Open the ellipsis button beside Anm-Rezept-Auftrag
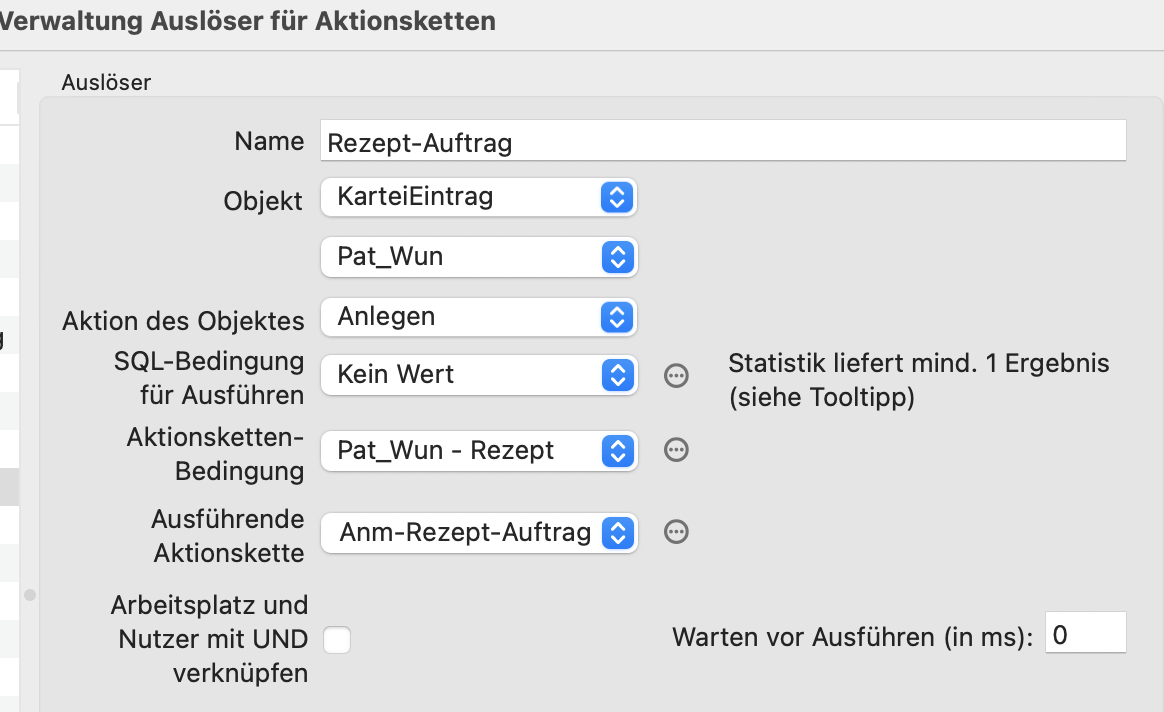The image size is (1164, 712). (x=676, y=532)
